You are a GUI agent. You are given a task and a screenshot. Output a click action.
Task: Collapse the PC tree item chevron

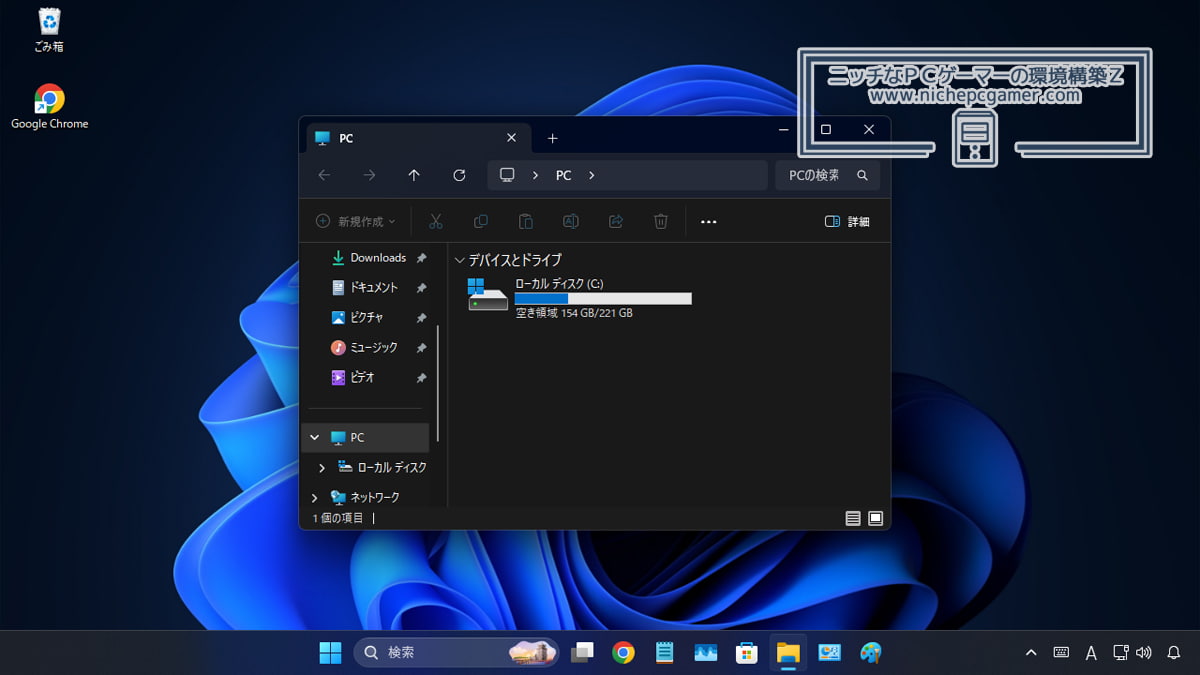[313, 437]
